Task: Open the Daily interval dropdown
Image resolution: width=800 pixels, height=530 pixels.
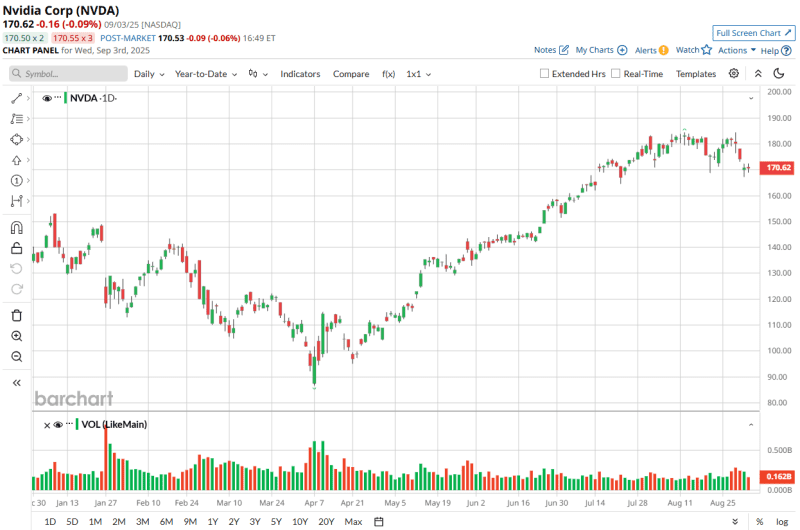Action: point(149,74)
